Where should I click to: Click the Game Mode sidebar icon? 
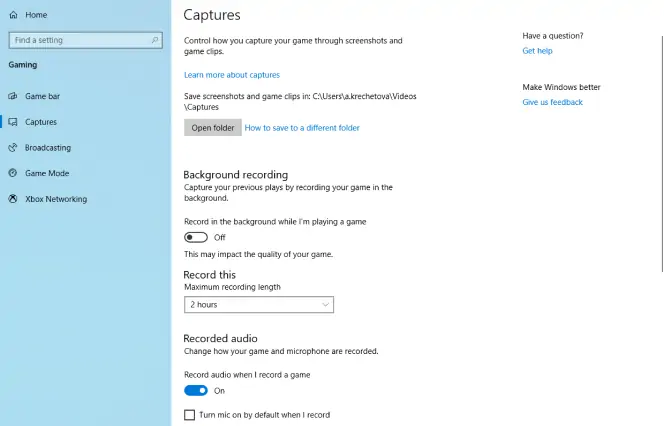tap(13, 173)
